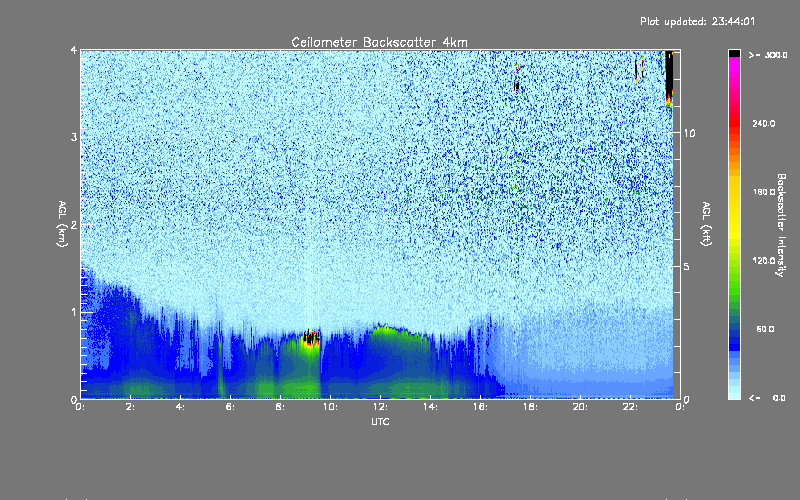Click the yellow band of the colorbar
The height and width of the screenshot is (500, 800).
734,209
